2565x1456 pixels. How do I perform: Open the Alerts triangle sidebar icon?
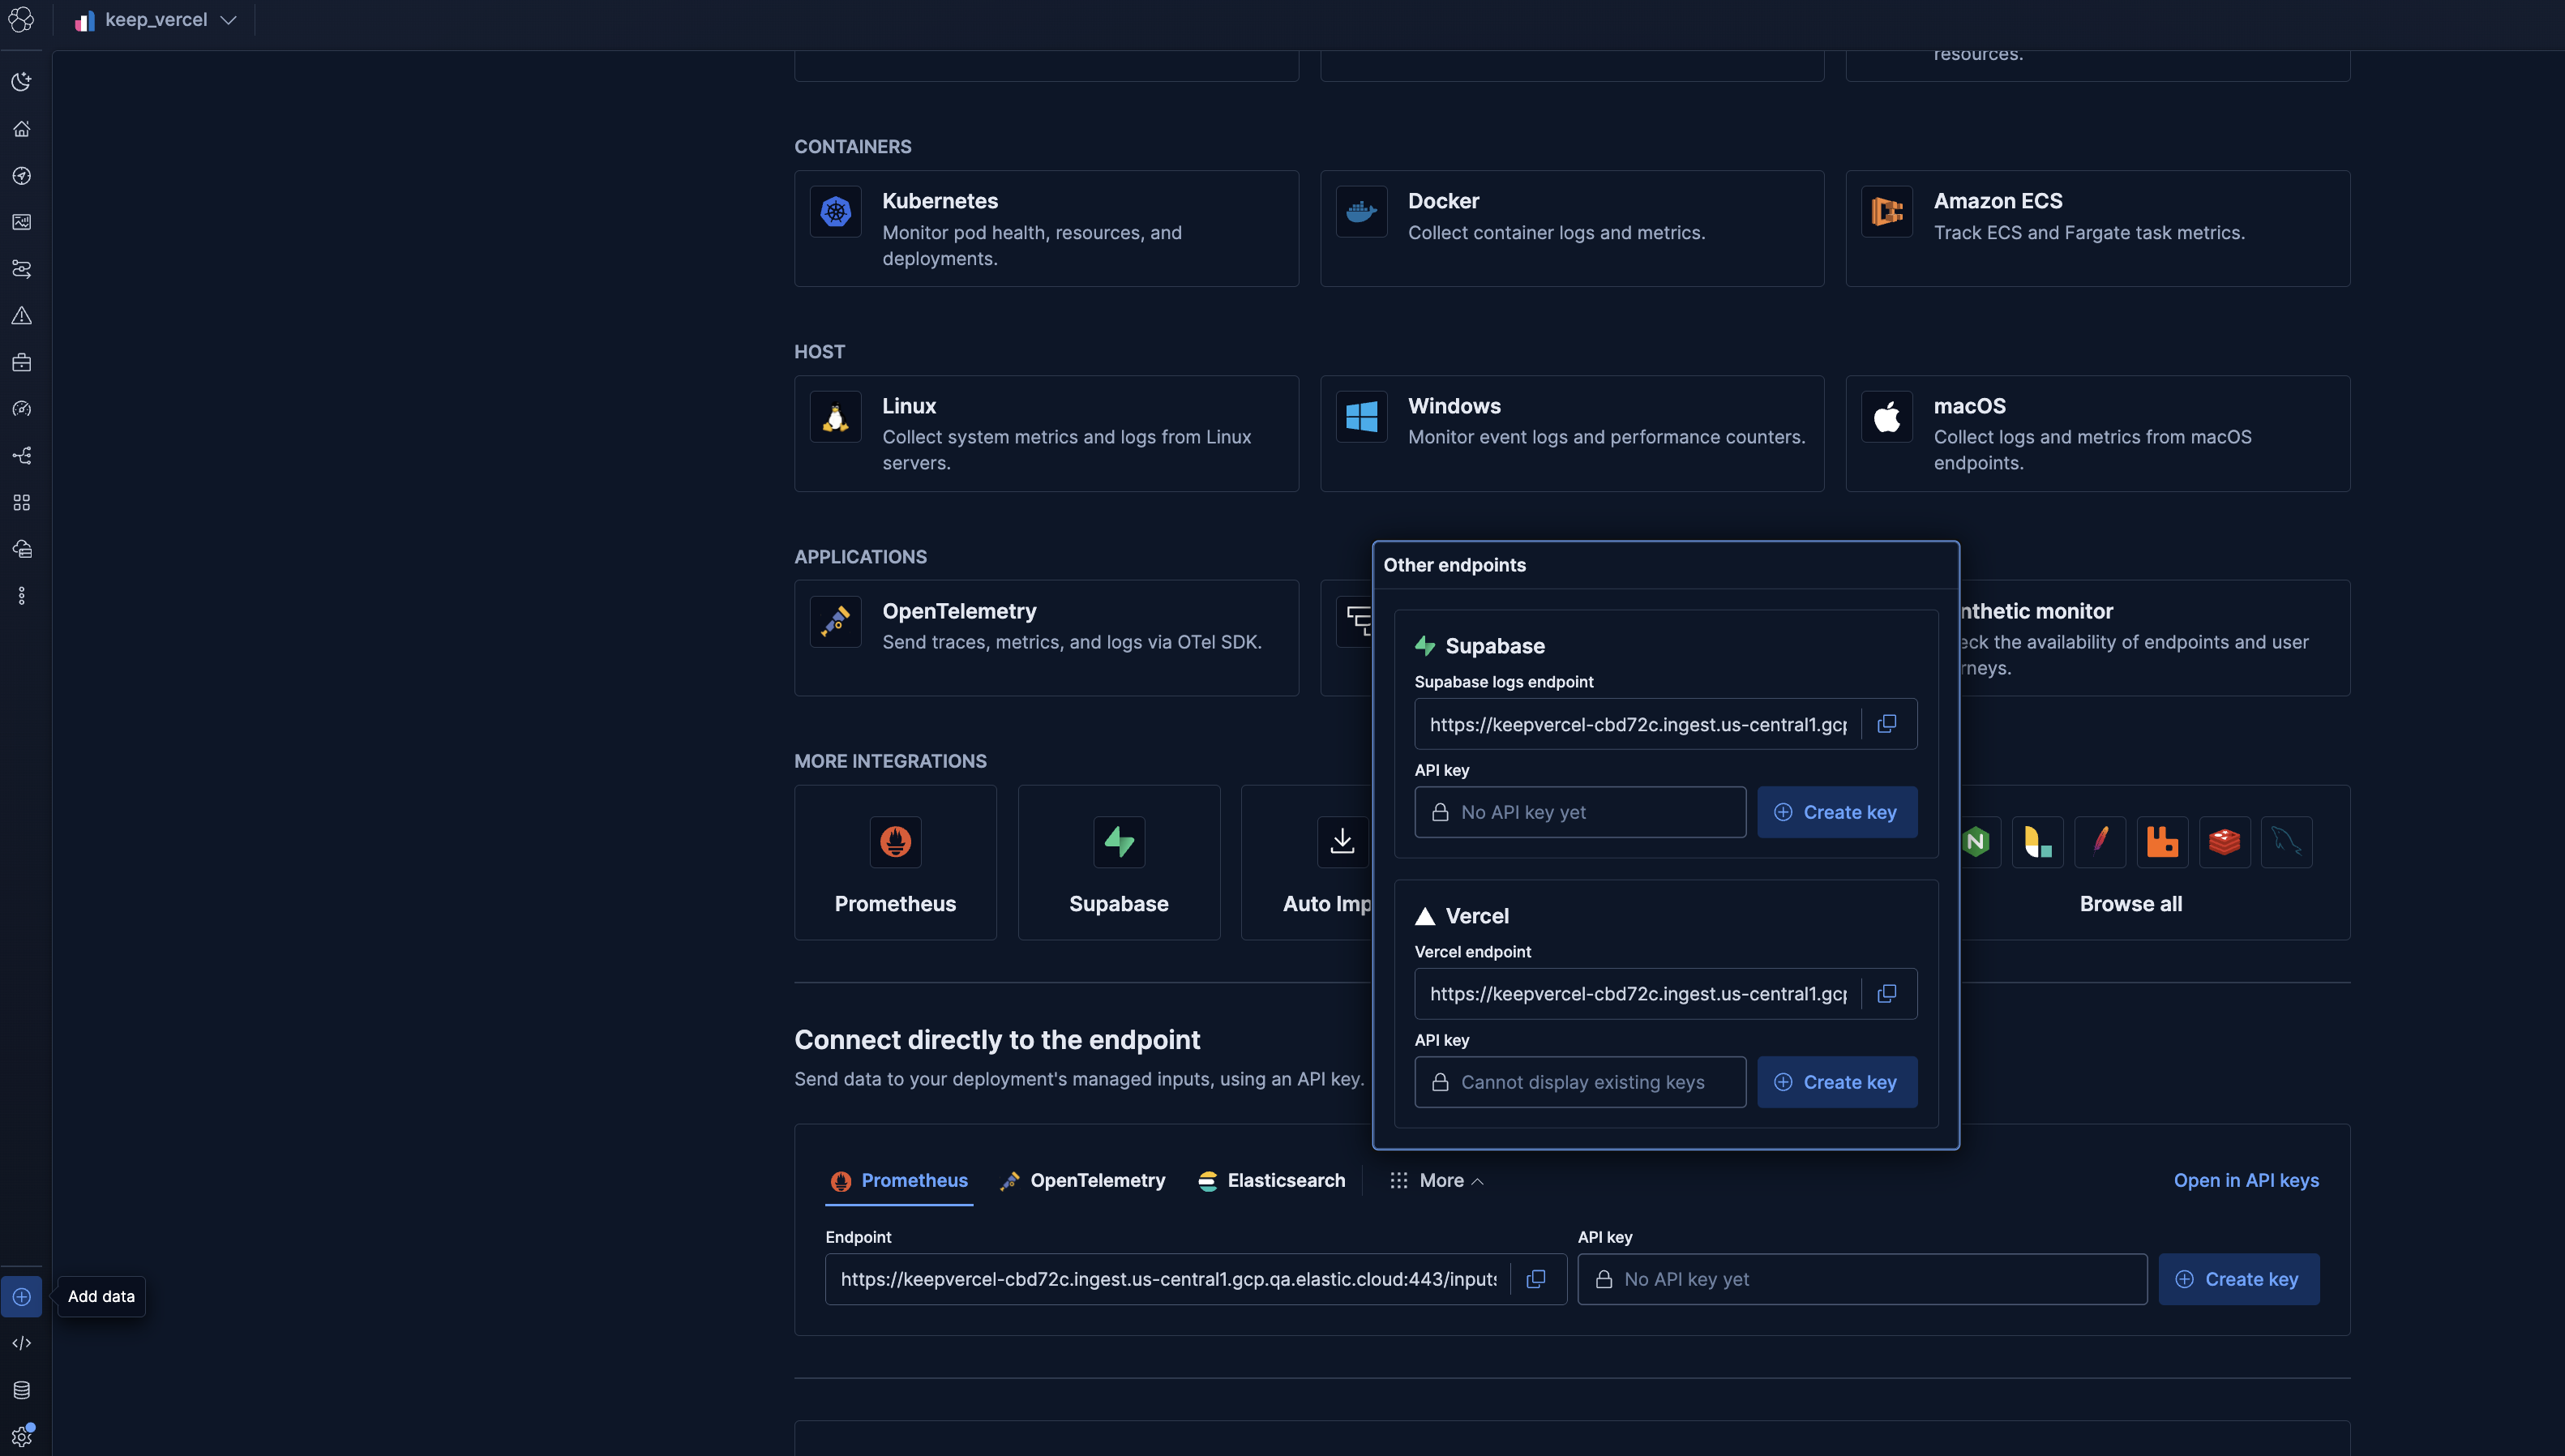(x=21, y=316)
